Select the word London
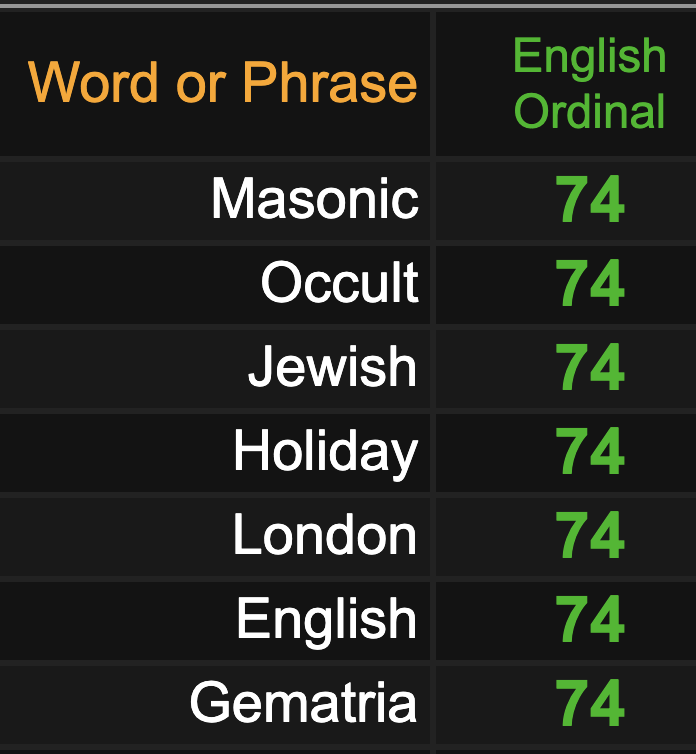 [325, 534]
